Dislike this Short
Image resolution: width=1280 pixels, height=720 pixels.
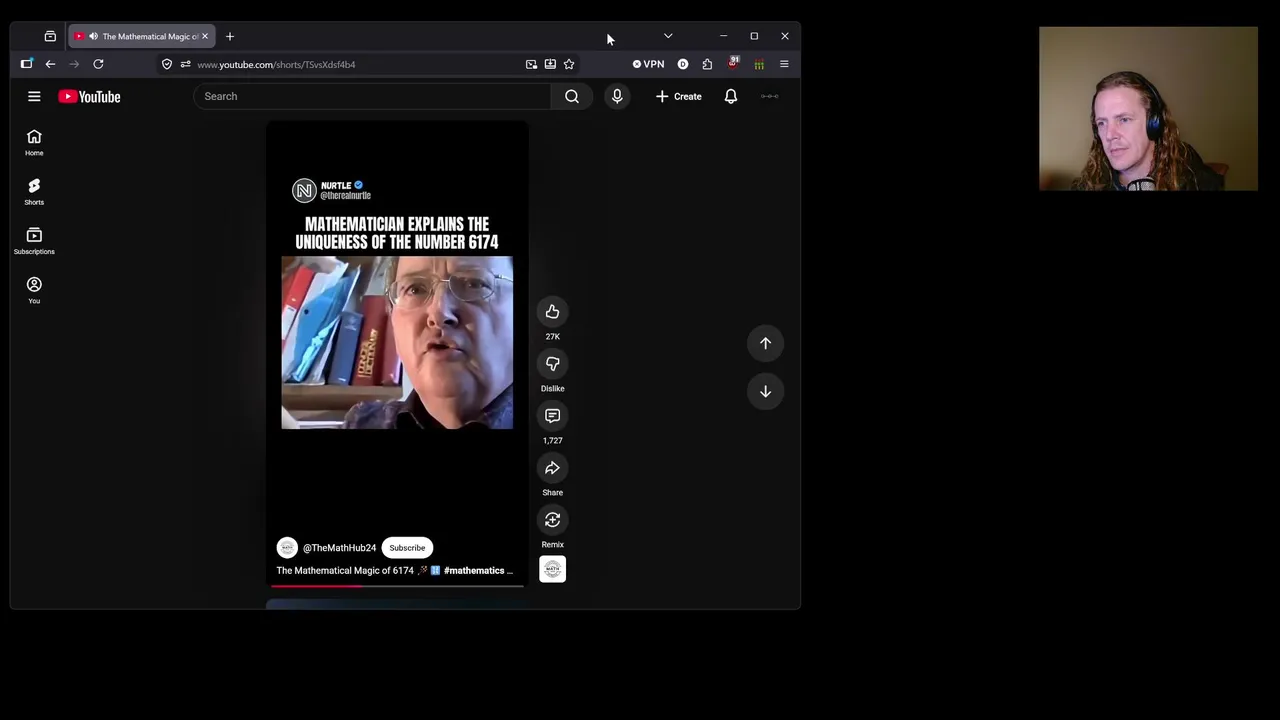[552, 364]
